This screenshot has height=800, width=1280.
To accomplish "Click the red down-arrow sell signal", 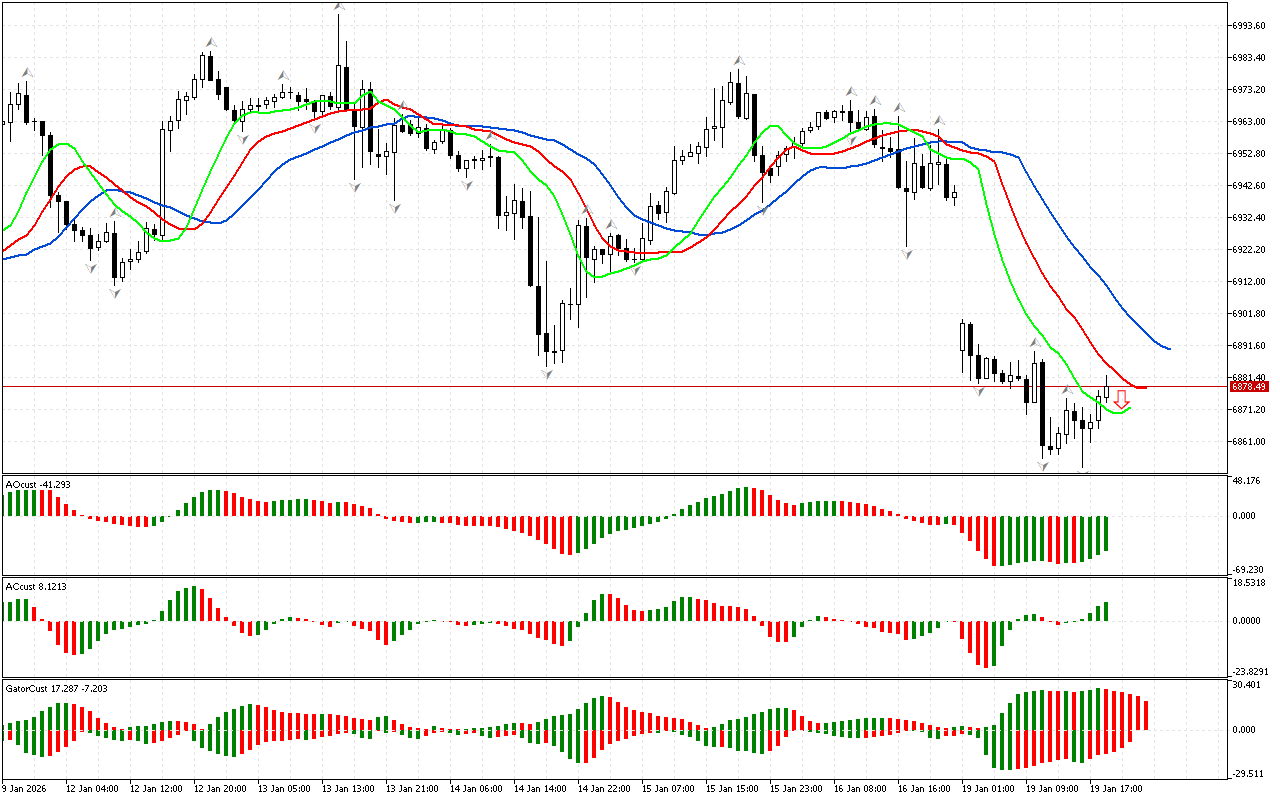I will click(1122, 399).
